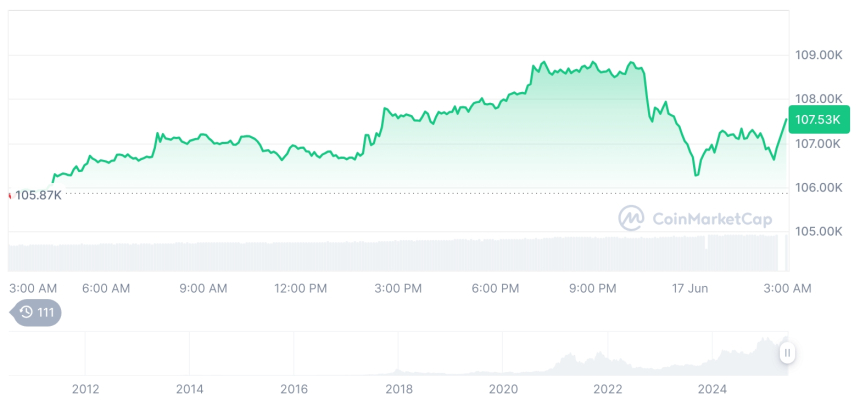Image resolution: width=860 pixels, height=401 pixels.
Task: Jump to 2024 in the overview timeline
Action: (712, 388)
